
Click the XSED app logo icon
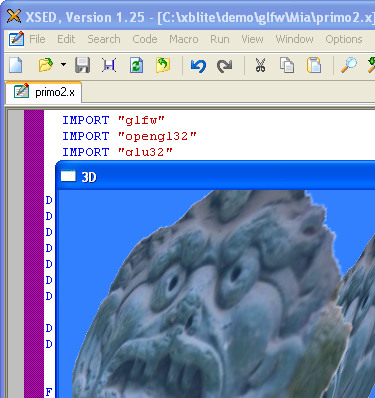[x=14, y=16]
